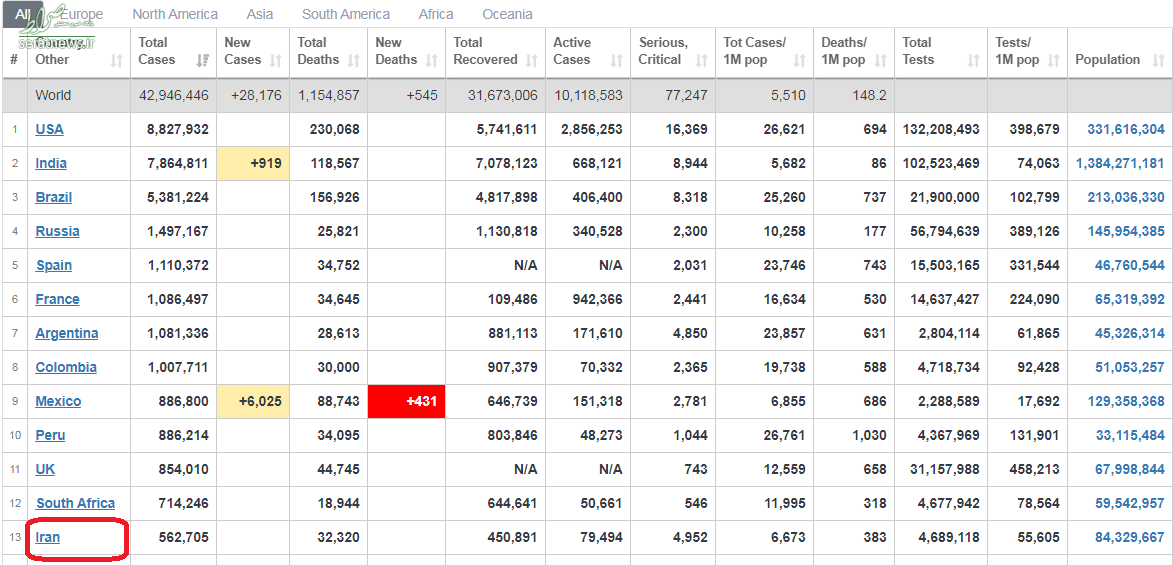Sort by Total Recovered arrow icon

point(531,61)
